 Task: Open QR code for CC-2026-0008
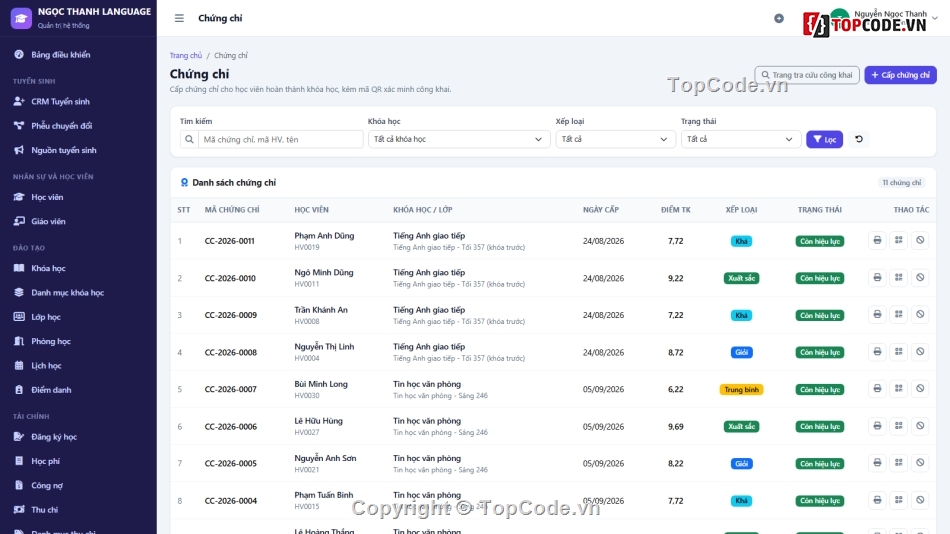point(899,352)
